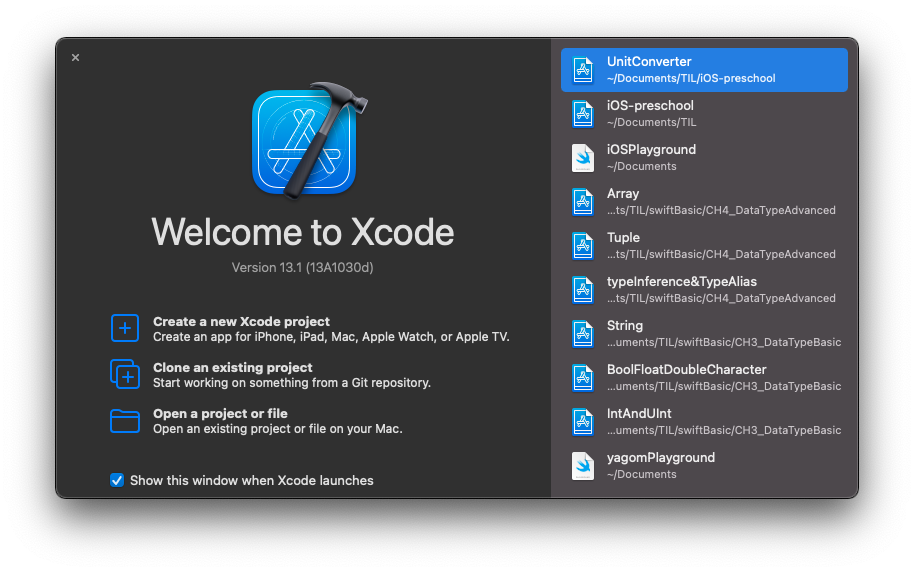Open the iOSPlayground recent playground
Image resolution: width=914 pixels, height=572 pixels.
pos(704,158)
